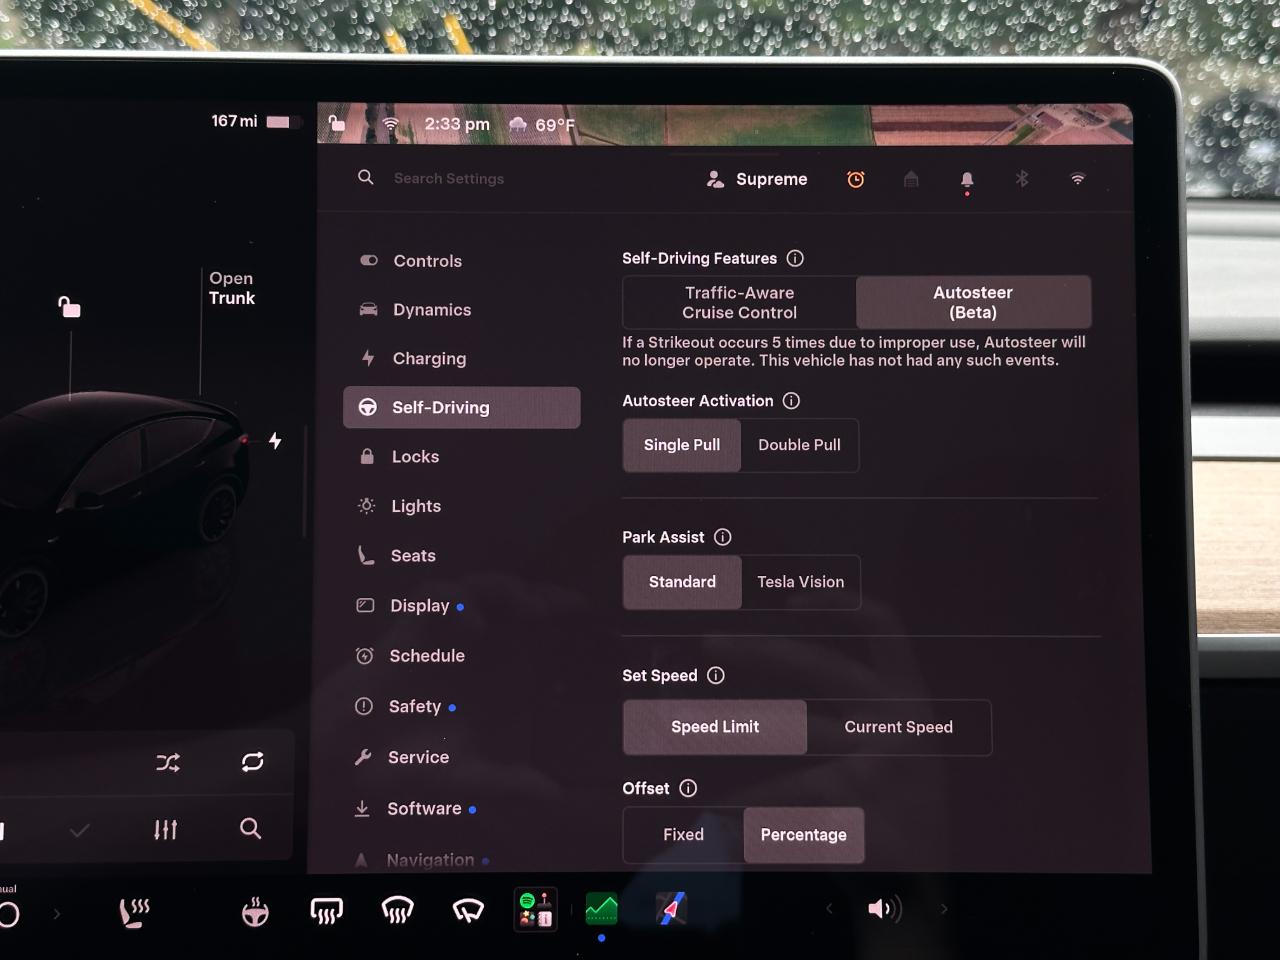1280x960 pixels.
Task: Open the notifications bell icon
Action: coord(967,181)
